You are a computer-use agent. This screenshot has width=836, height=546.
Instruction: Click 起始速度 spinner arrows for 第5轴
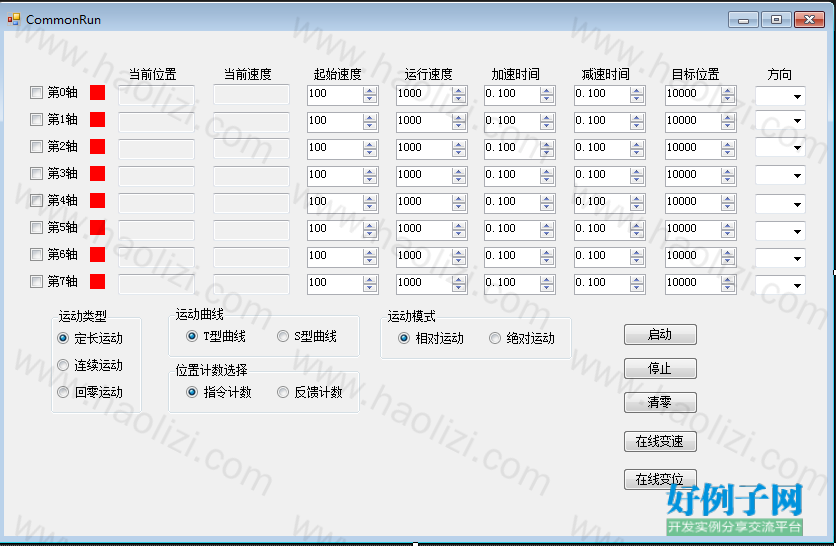(369, 230)
